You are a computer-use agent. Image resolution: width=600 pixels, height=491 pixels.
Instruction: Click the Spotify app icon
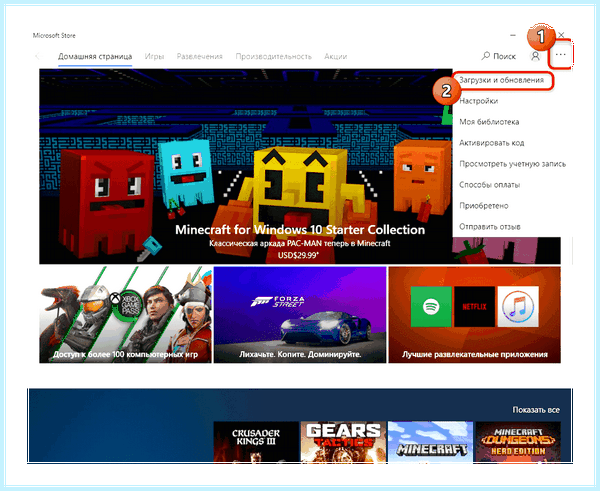point(431,307)
